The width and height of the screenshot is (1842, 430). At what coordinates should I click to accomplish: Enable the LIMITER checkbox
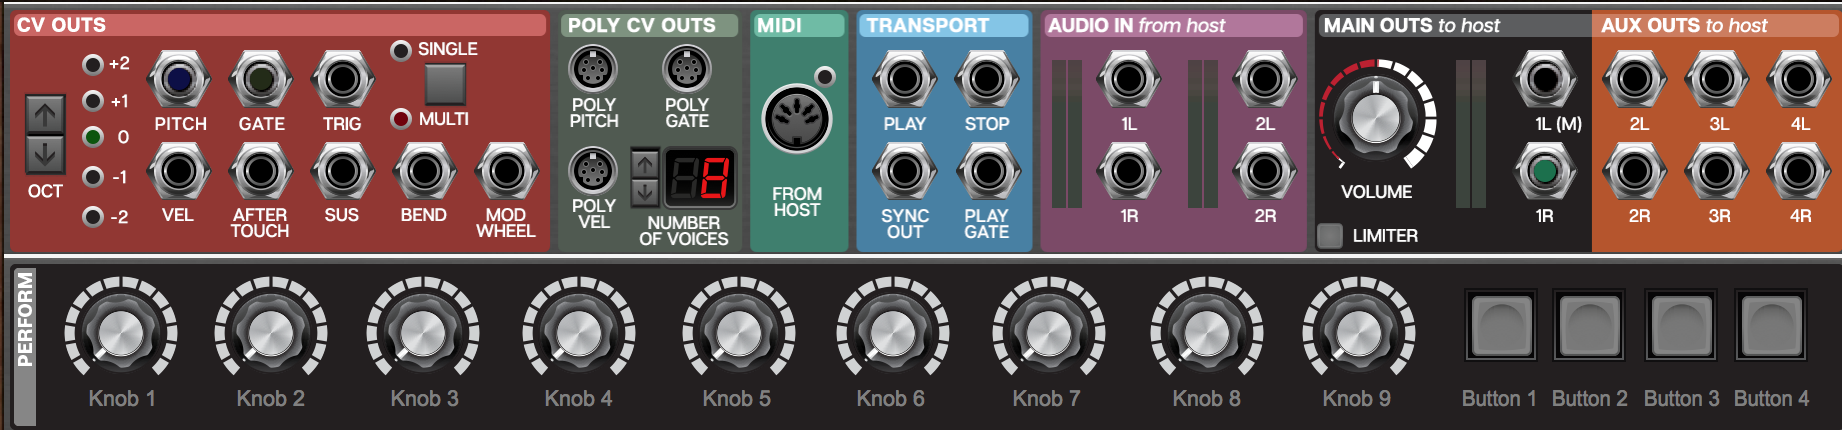coord(1330,236)
